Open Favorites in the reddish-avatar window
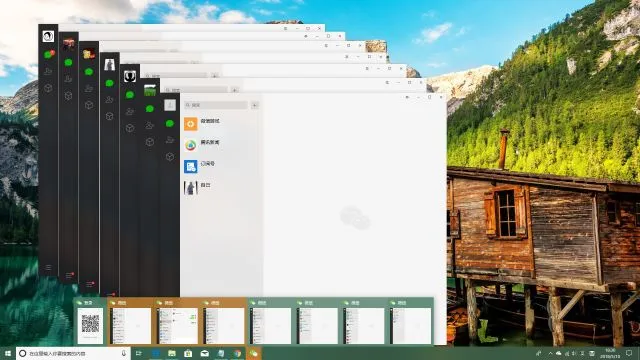640x360 pixels. [69, 96]
